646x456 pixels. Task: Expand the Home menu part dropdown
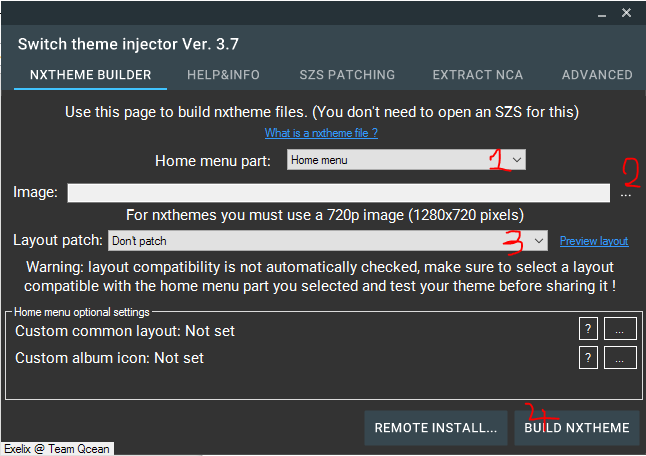[517, 160]
